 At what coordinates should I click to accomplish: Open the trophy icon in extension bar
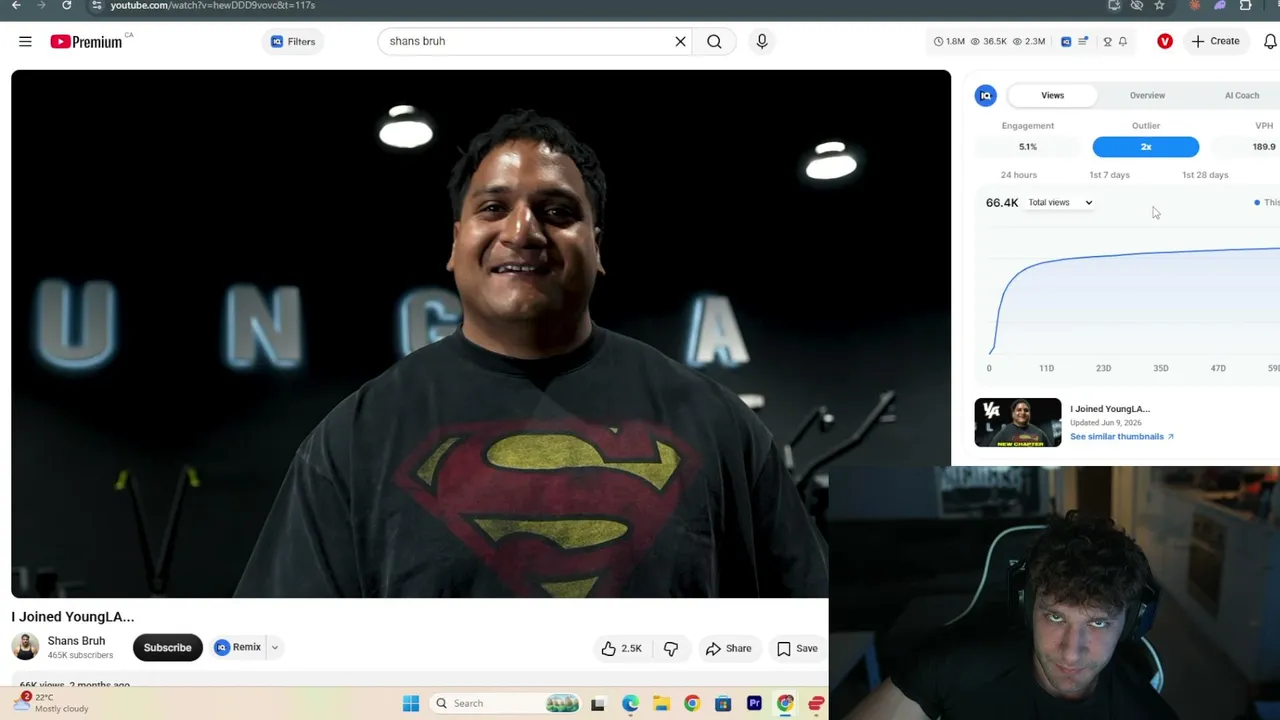tap(1107, 42)
